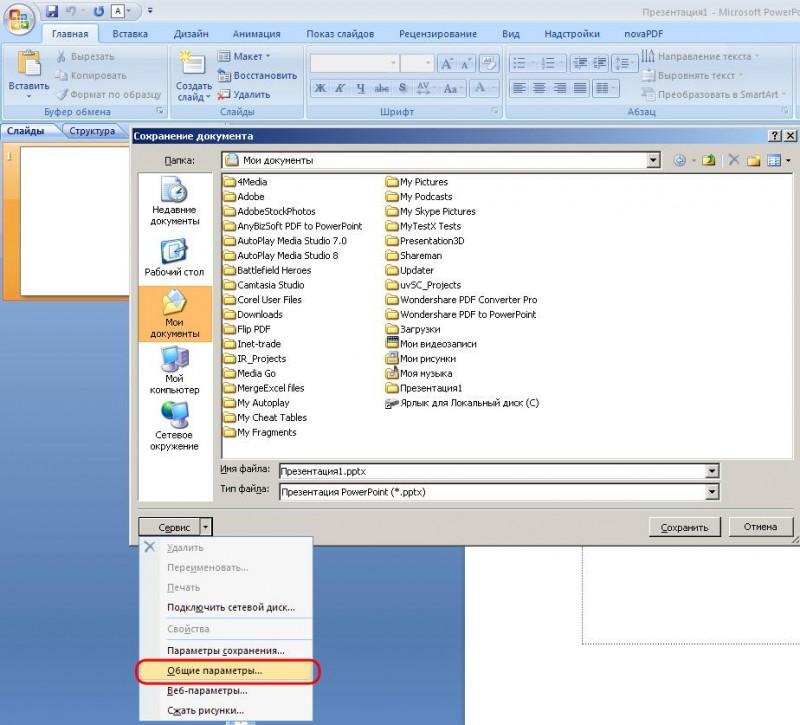Image resolution: width=800 pixels, height=725 pixels.
Task: Choose Параметры сохранения... menu item
Action: click(227, 651)
